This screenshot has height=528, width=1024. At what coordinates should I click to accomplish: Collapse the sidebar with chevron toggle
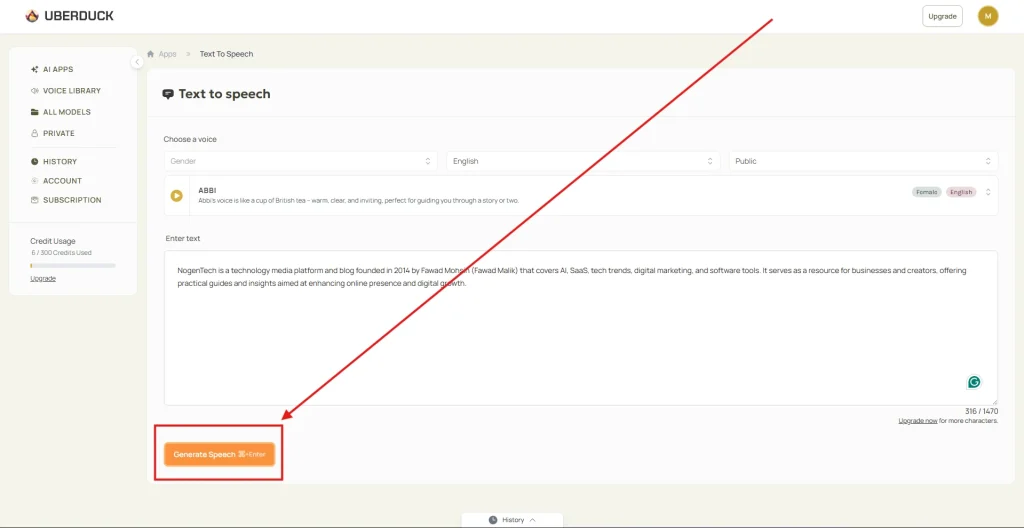[x=136, y=61]
